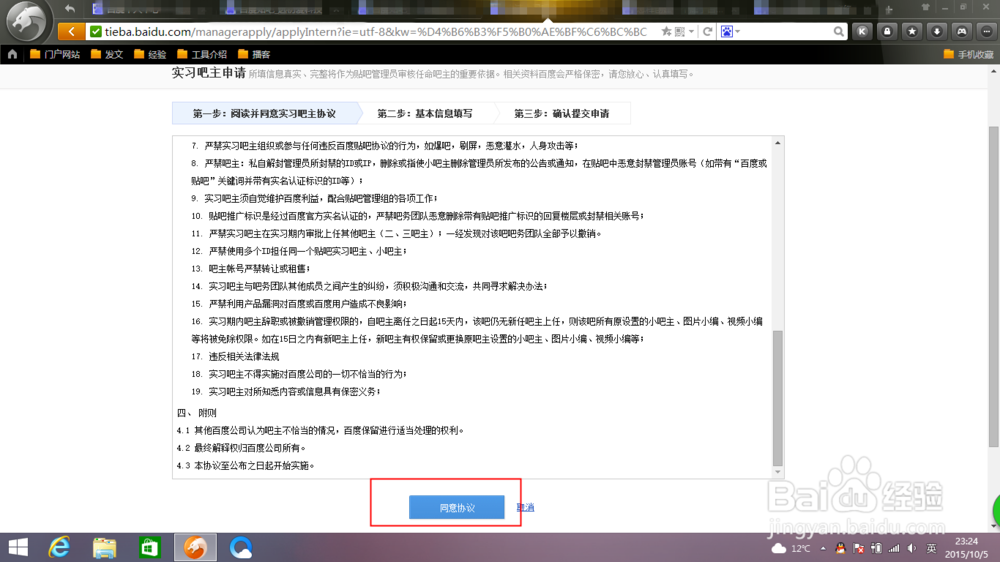Click the gamepad toolbar icon
1000x562 pixels.
pyautogui.click(x=962, y=31)
